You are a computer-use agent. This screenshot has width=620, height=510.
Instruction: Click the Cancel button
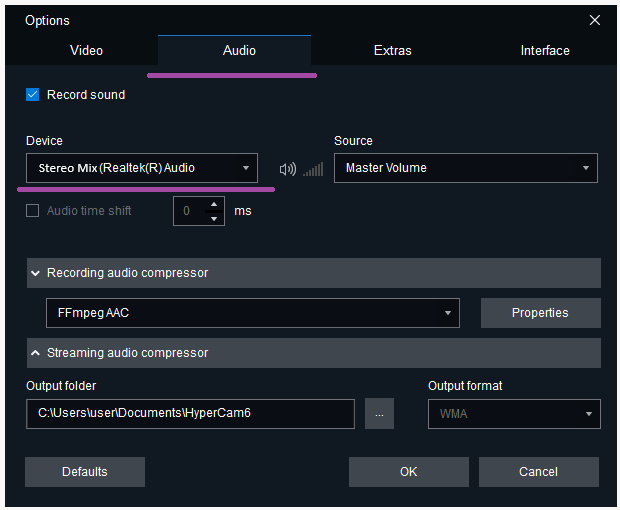pos(539,472)
